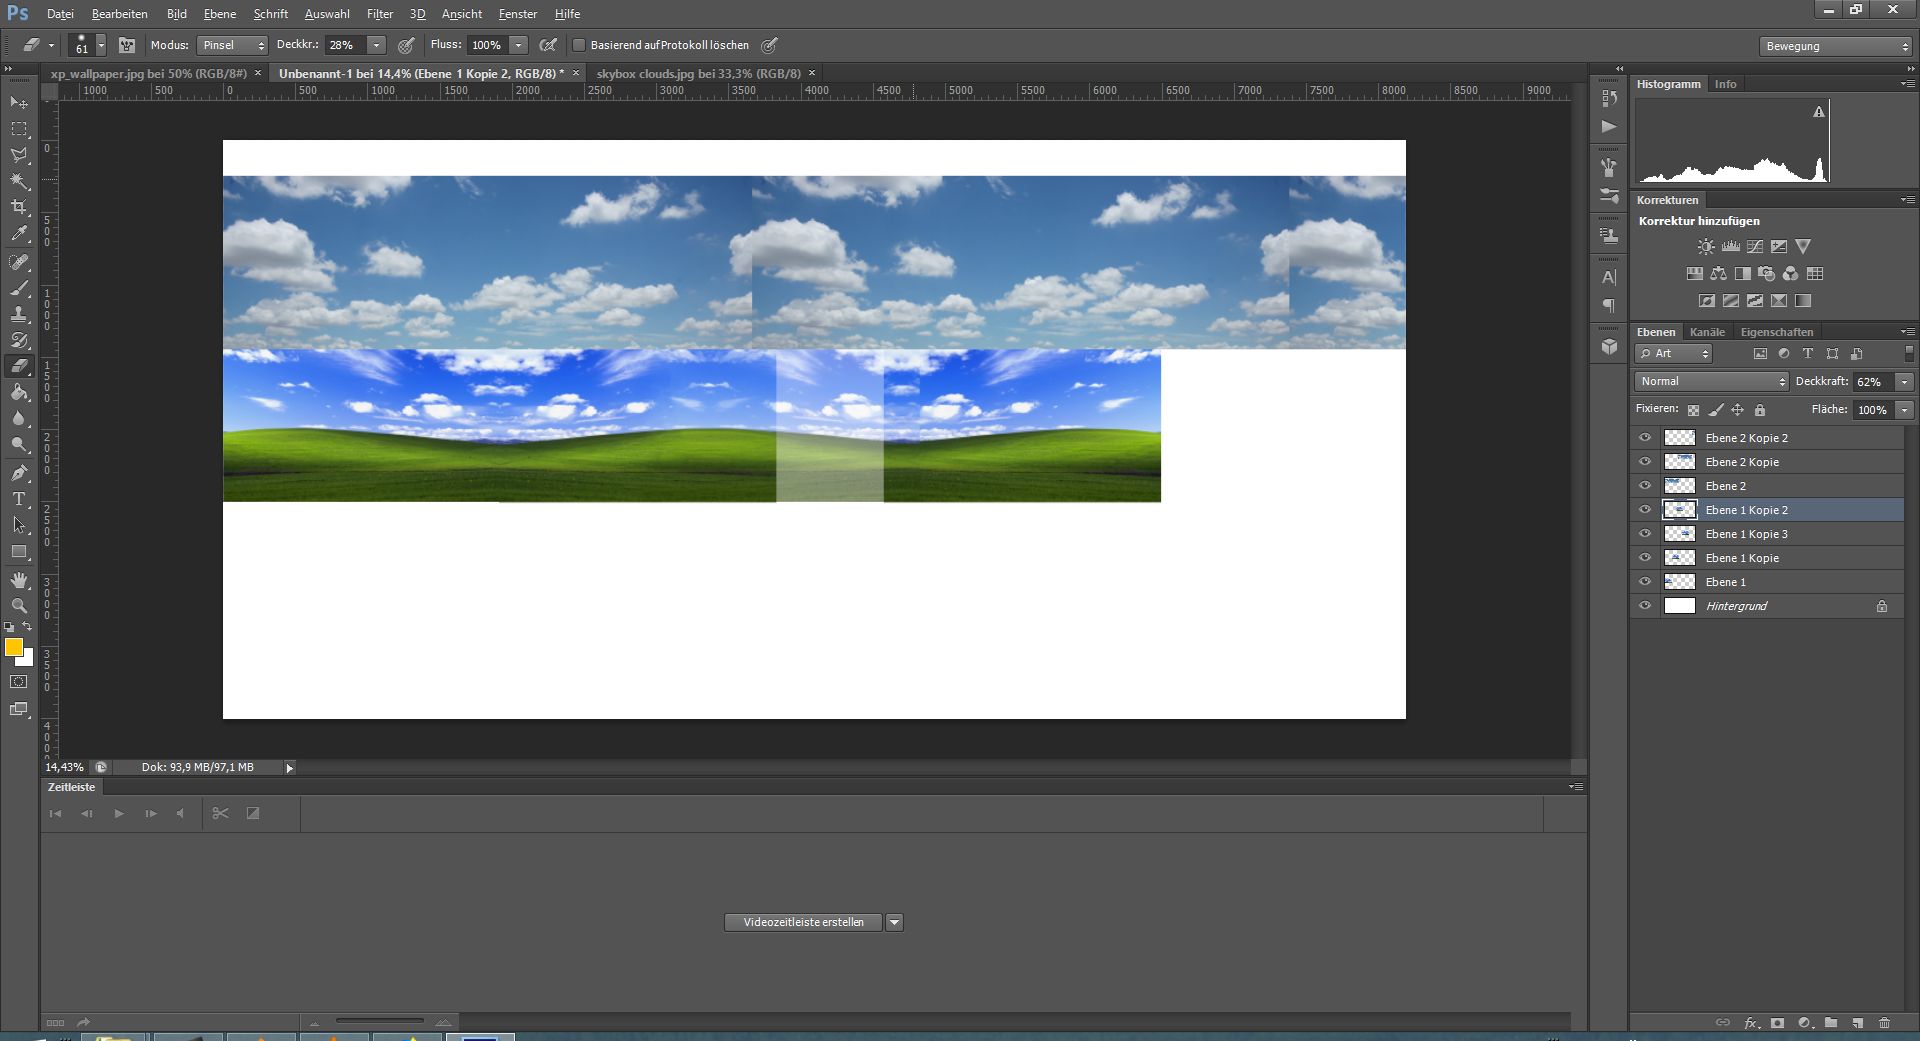Adjust the timeline zoom slider
The width and height of the screenshot is (1920, 1041).
pyautogui.click(x=379, y=1021)
